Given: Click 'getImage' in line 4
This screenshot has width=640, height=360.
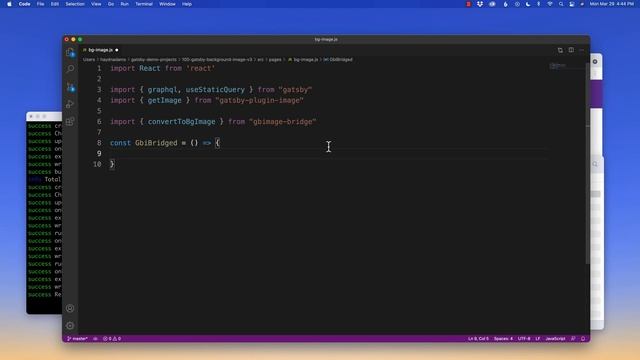Looking at the screenshot, I should pos(164,100).
